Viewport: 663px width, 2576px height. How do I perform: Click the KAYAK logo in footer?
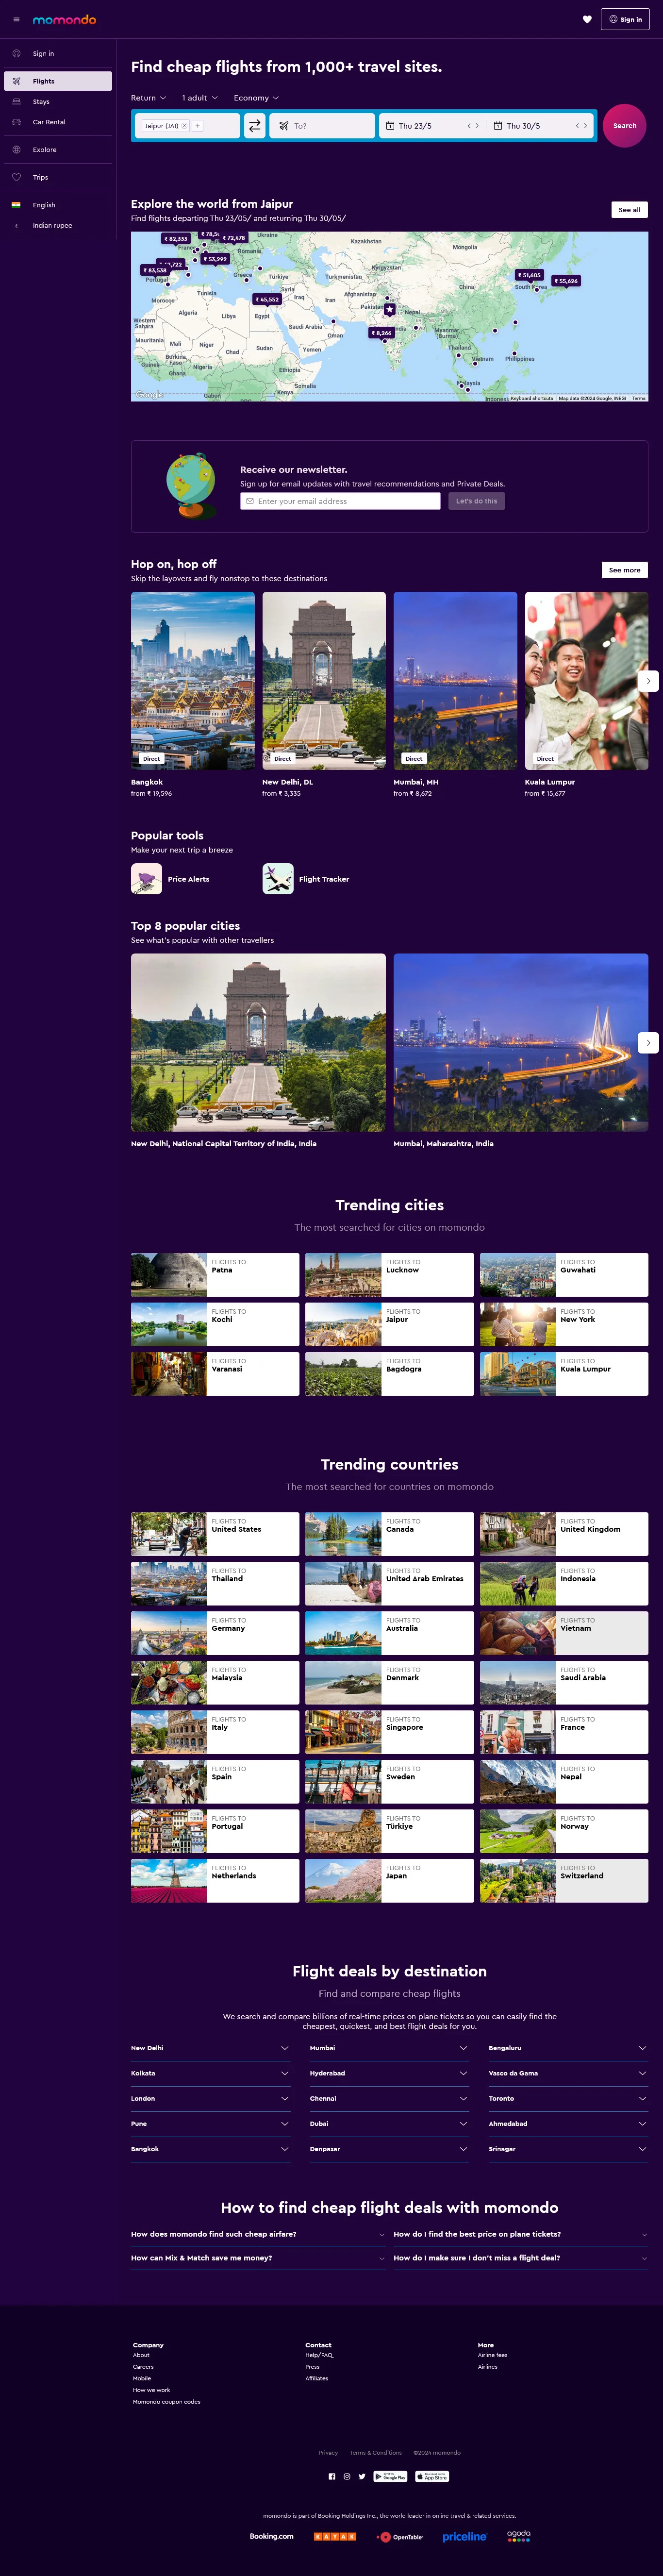tap(335, 2536)
